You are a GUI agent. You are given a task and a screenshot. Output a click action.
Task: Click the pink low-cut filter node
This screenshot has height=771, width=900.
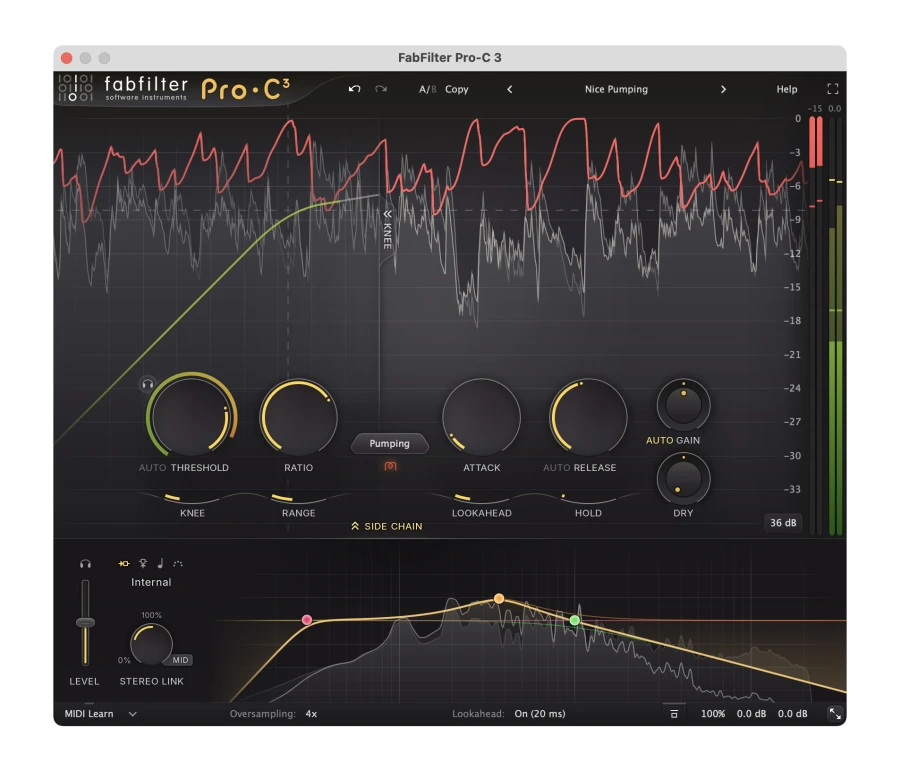tap(307, 619)
